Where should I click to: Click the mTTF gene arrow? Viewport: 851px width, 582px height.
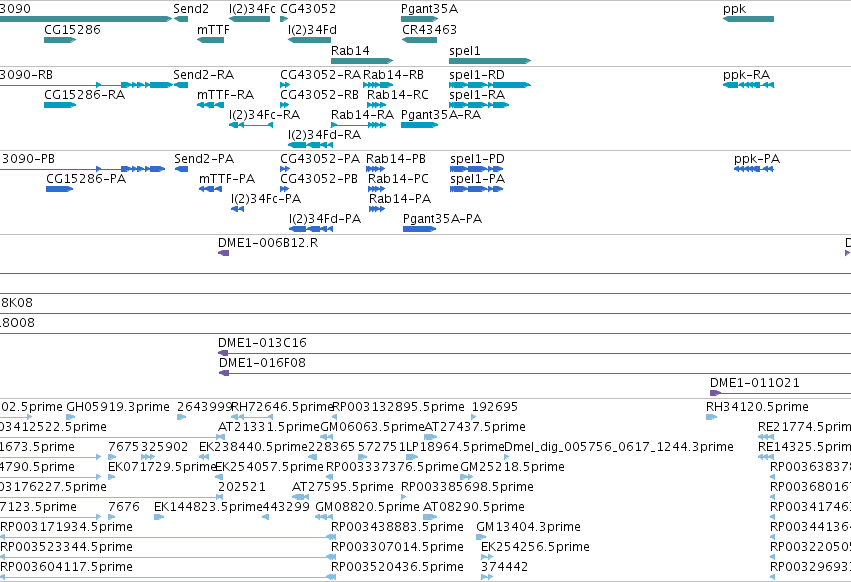coord(211,40)
